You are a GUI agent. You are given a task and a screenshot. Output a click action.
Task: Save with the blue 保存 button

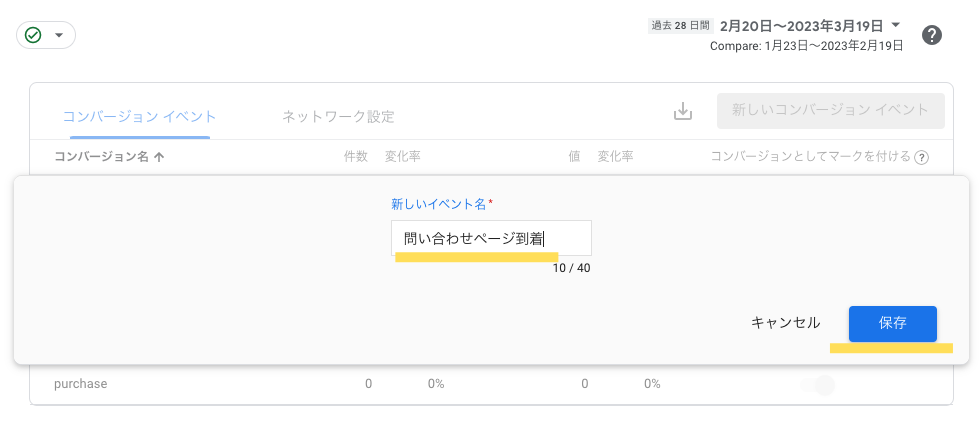coord(892,323)
